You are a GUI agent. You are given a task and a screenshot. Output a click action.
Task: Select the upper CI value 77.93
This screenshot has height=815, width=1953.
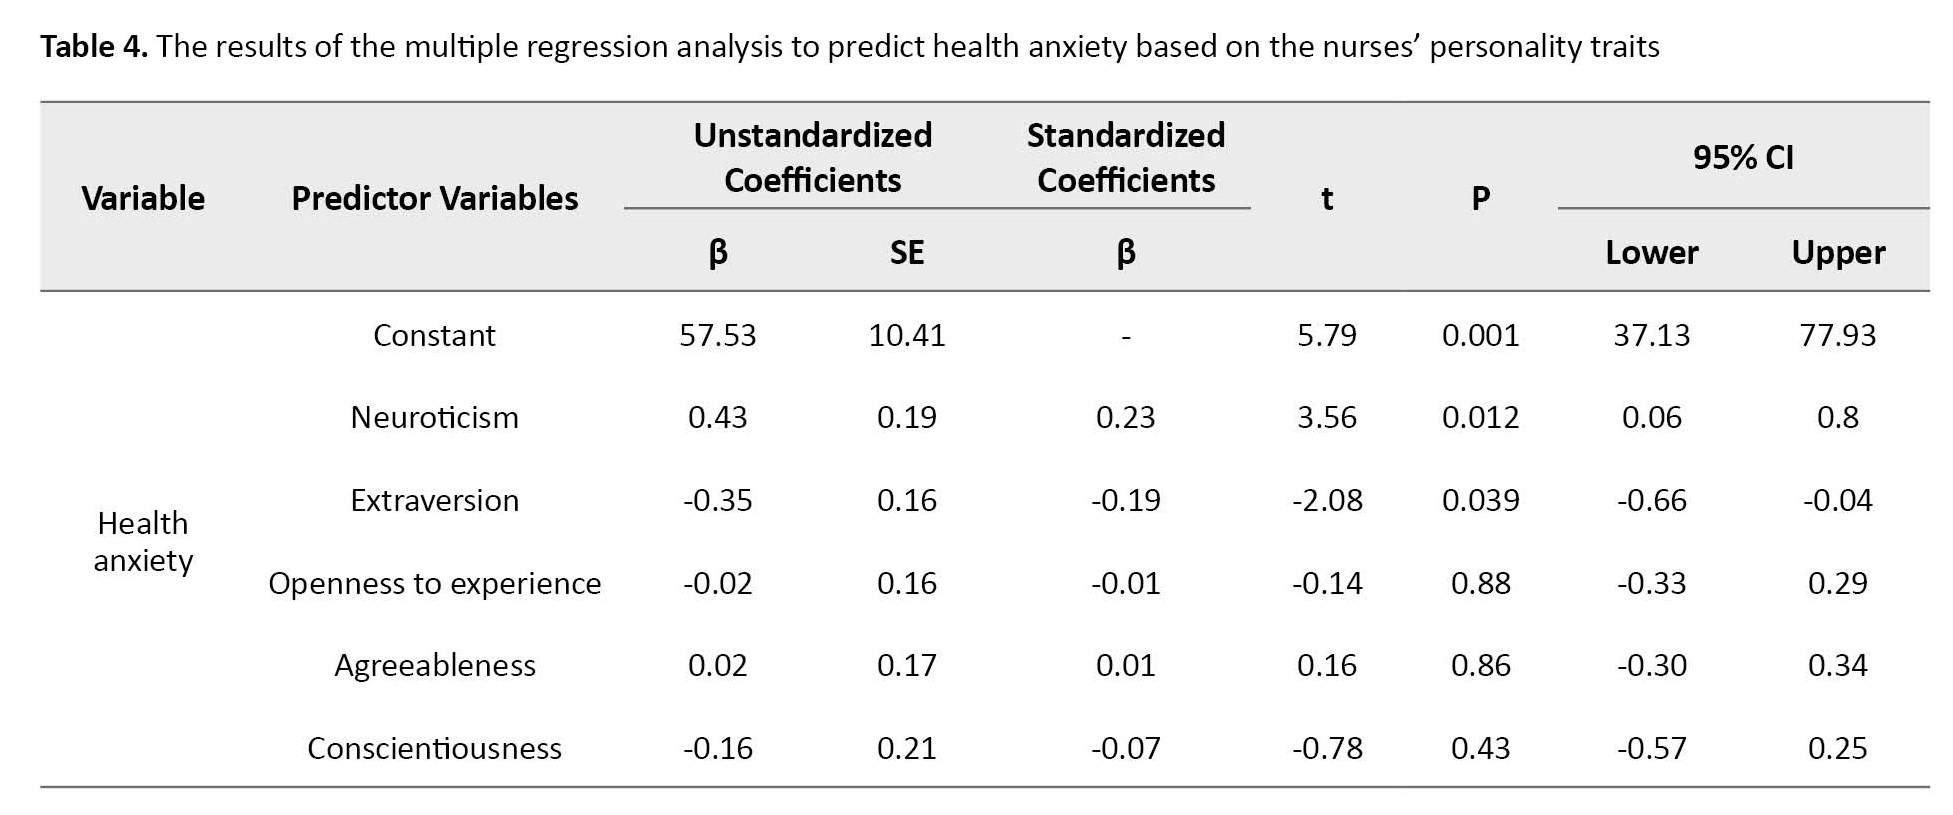coord(1837,335)
